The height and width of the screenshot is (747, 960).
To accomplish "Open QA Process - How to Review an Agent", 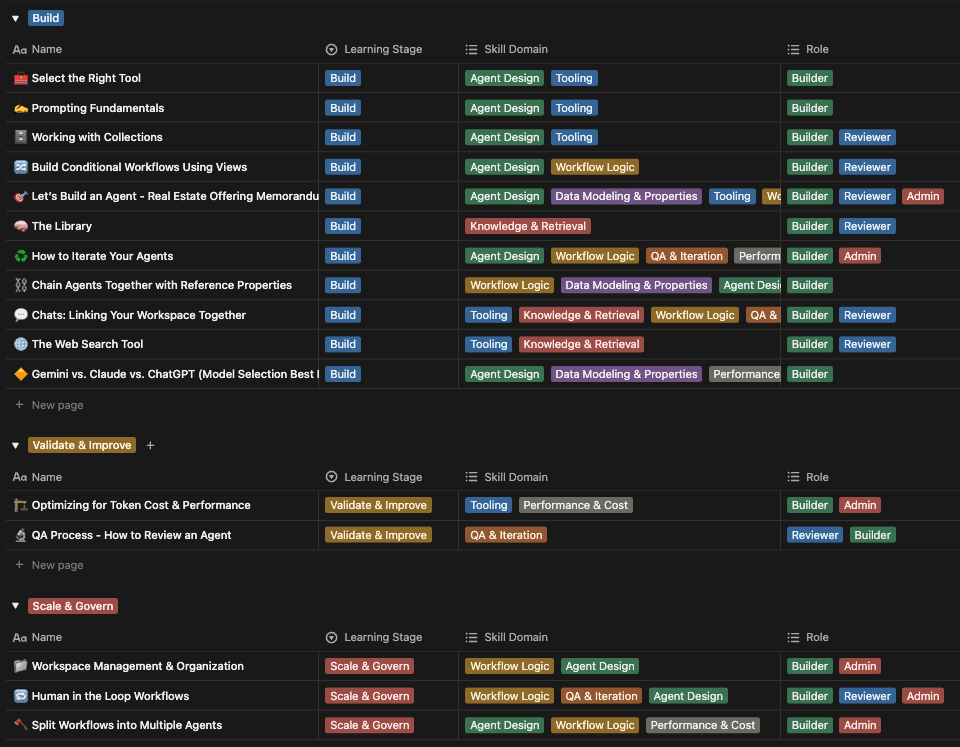I will [131, 535].
